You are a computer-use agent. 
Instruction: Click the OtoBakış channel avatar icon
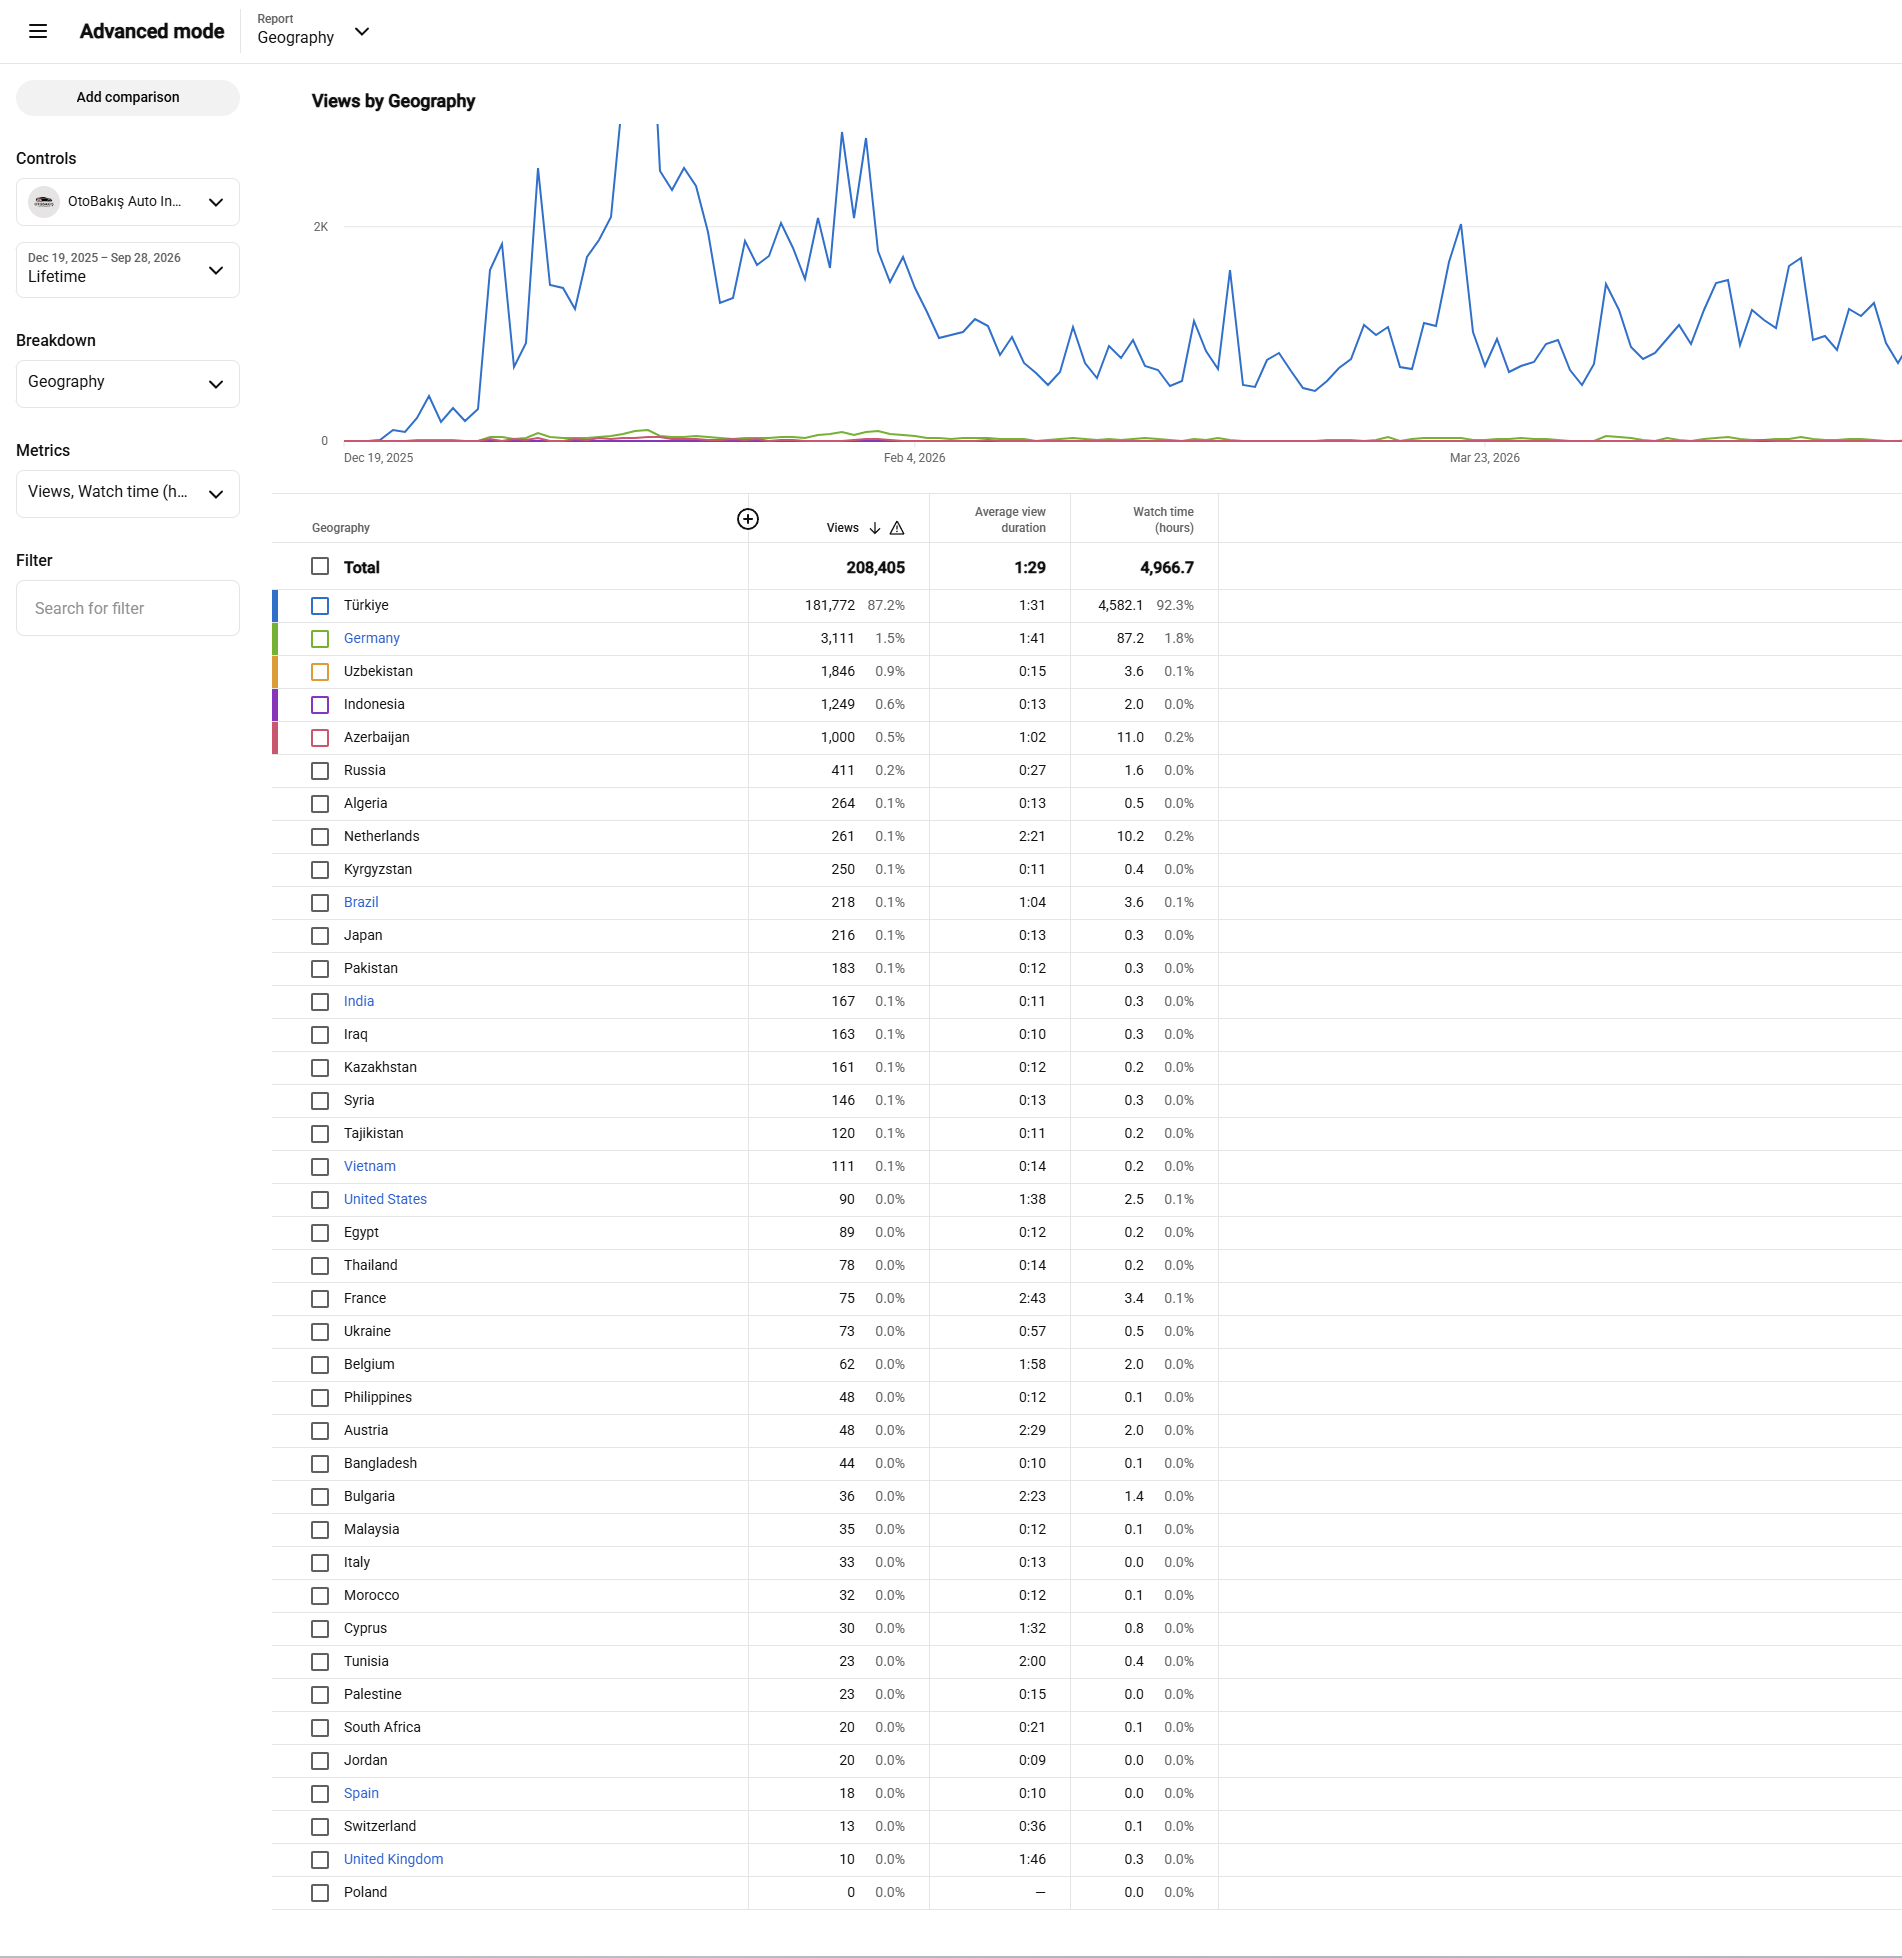pyautogui.click(x=44, y=202)
